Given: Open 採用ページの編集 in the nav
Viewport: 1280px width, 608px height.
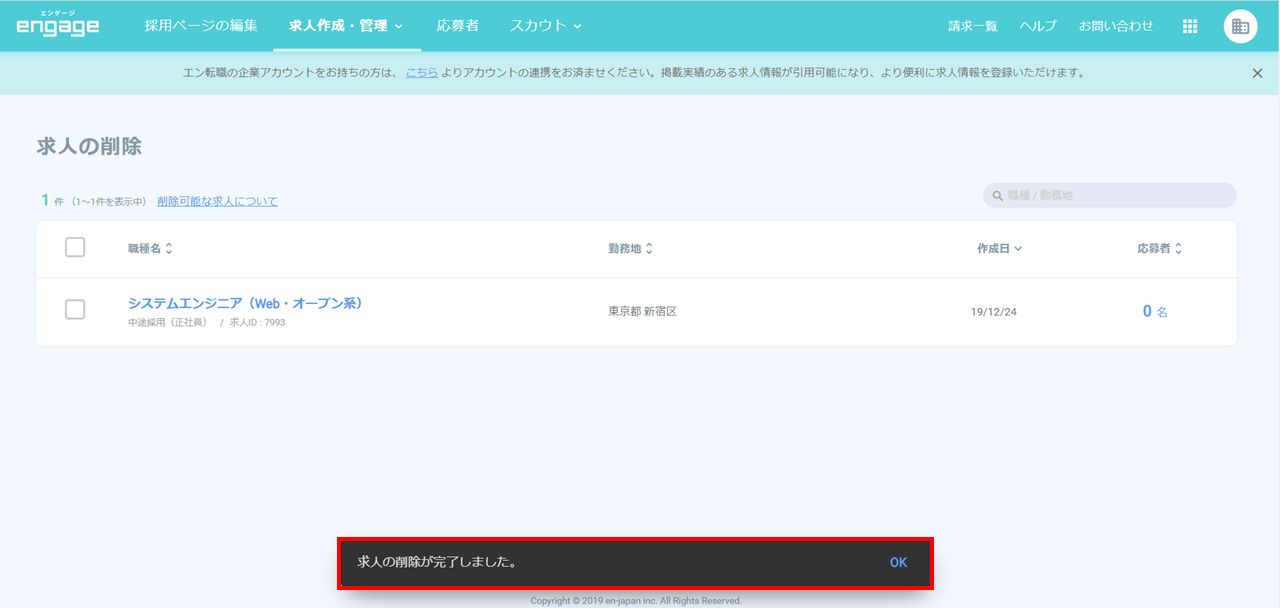Looking at the screenshot, I should [201, 26].
